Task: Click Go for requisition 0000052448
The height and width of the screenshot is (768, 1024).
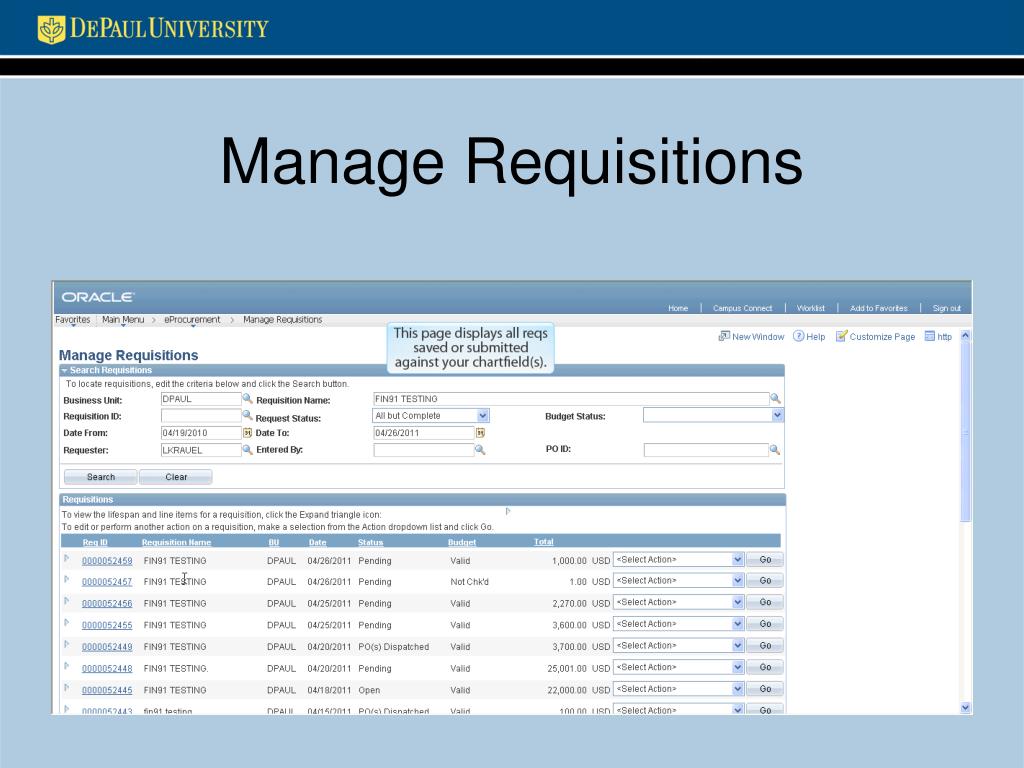Action: 765,667
